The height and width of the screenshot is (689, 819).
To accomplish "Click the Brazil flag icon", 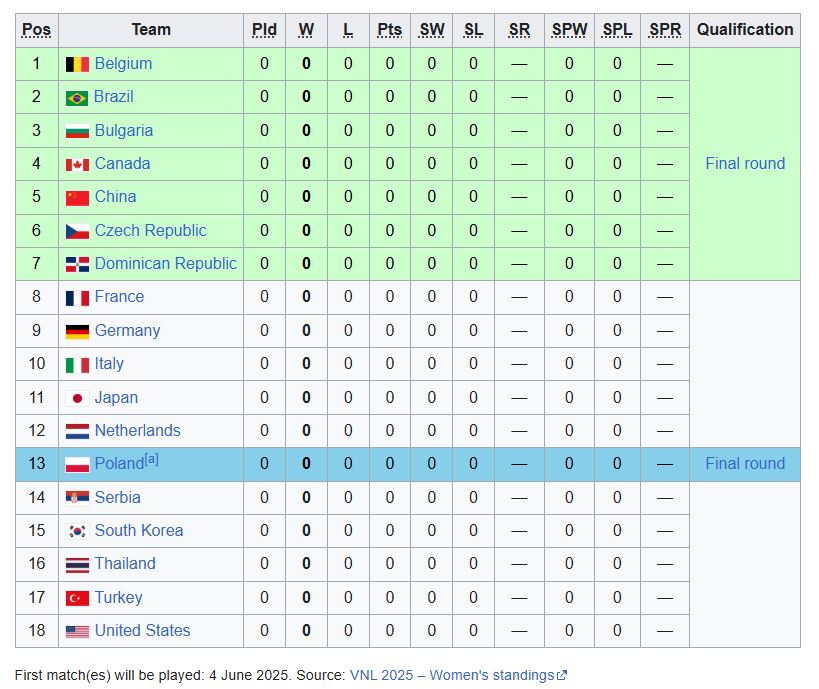I will [77, 98].
